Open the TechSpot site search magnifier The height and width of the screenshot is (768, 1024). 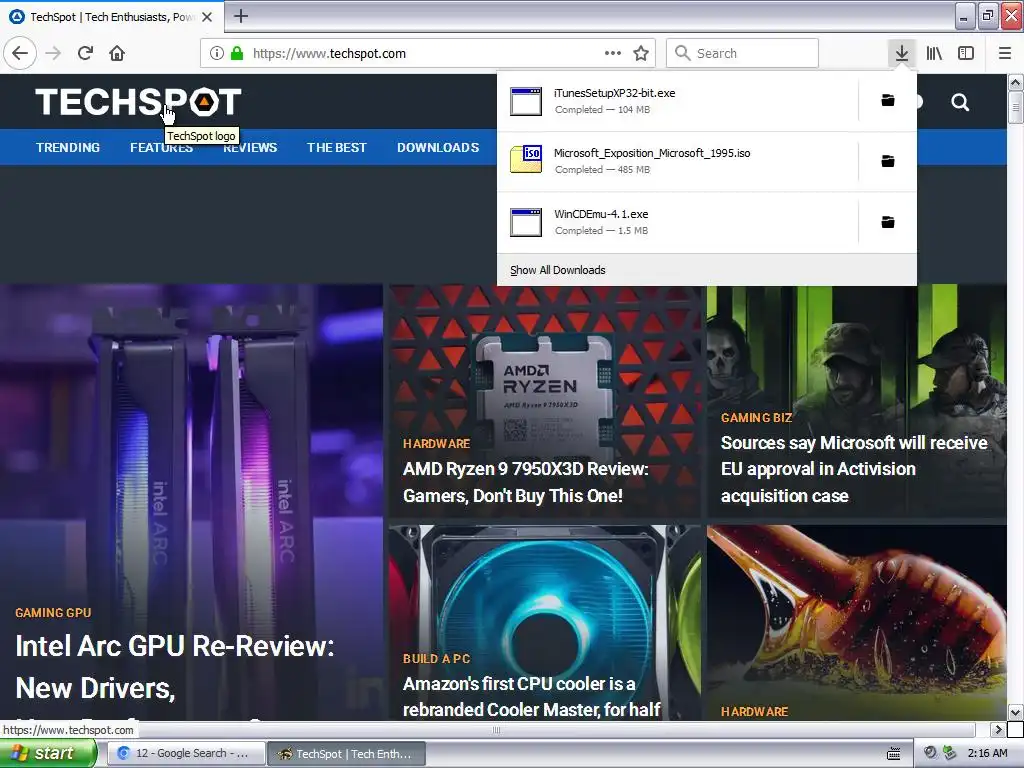click(x=960, y=102)
